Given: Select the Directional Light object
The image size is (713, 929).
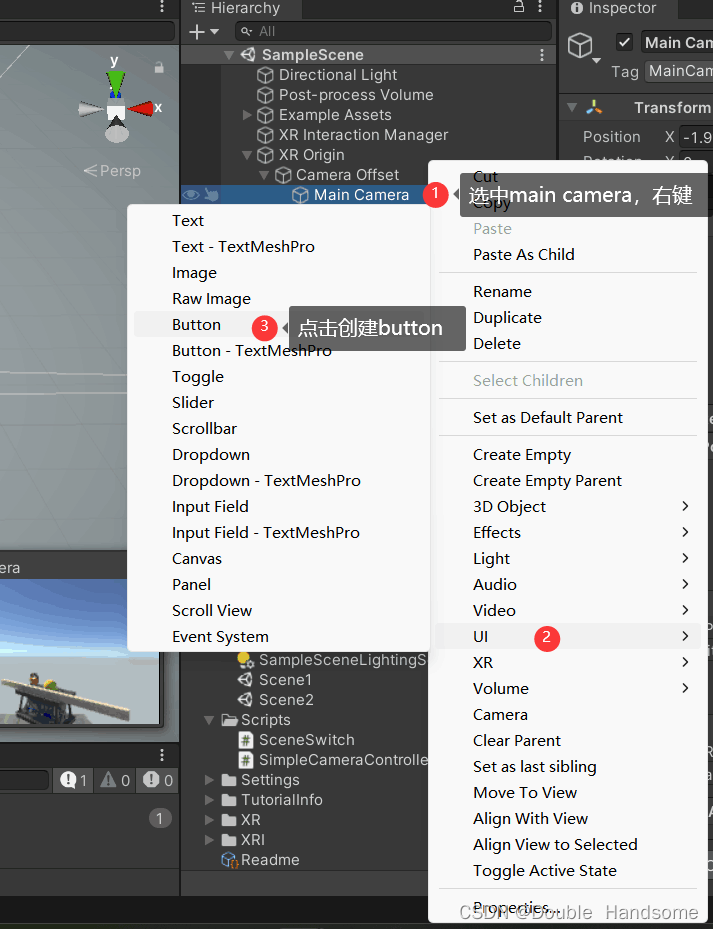Looking at the screenshot, I should pos(338,75).
